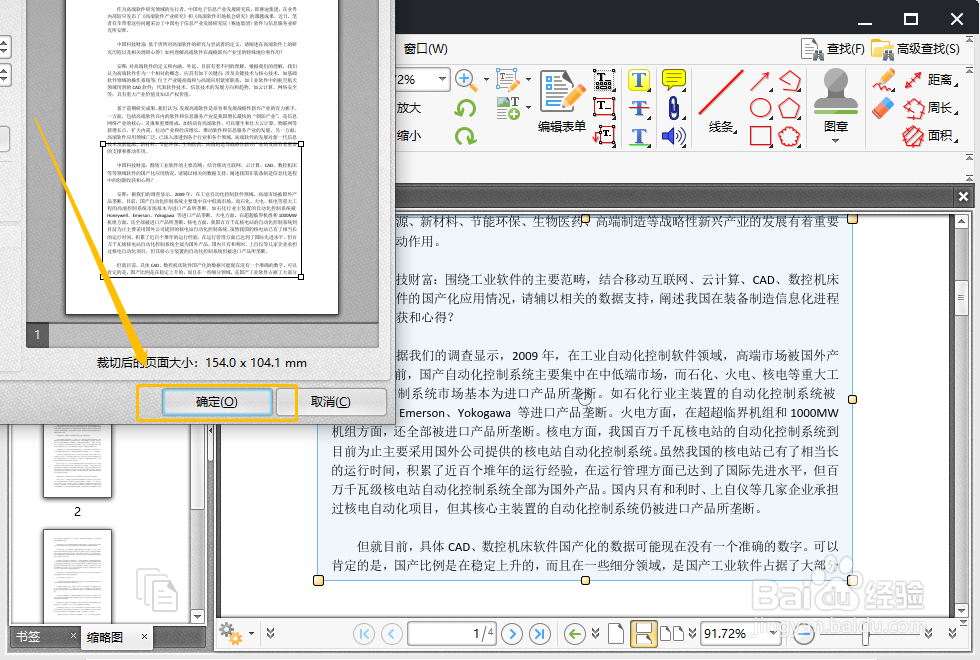Select the 图章 stamp tool

point(834,93)
